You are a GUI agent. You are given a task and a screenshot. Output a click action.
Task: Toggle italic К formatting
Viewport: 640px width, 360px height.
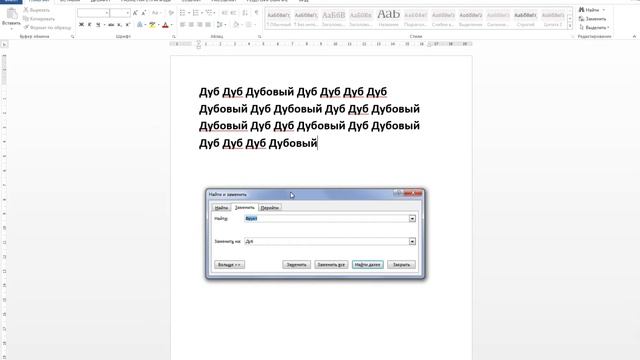pyautogui.click(x=89, y=25)
